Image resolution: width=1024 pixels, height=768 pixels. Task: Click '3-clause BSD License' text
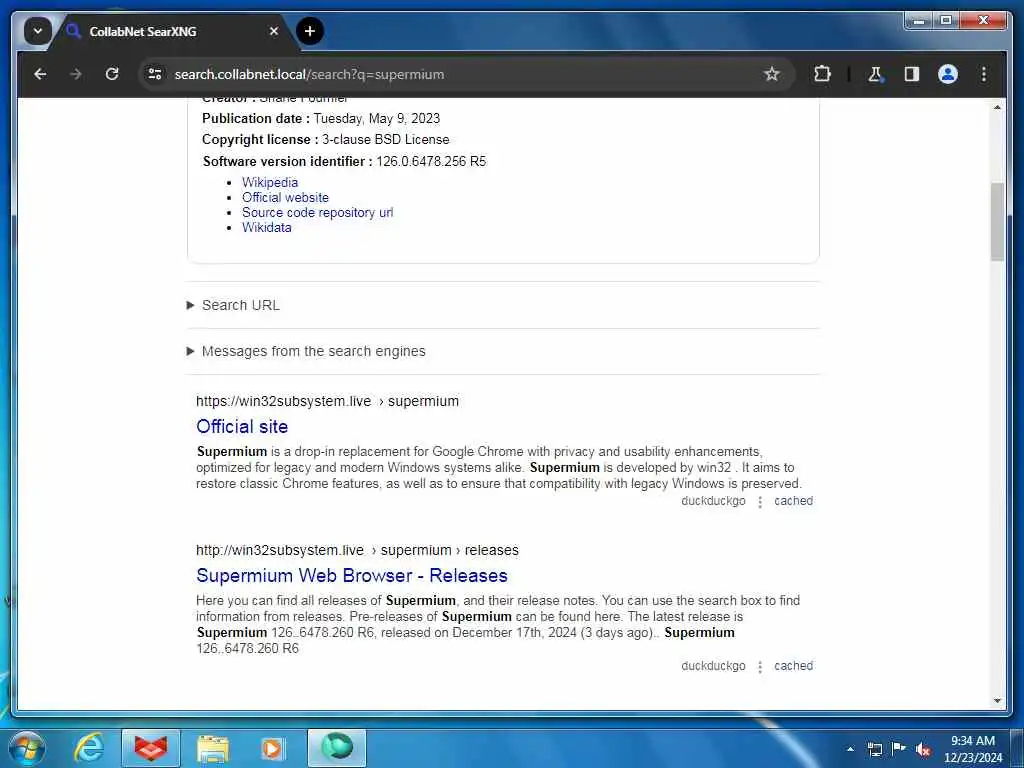[385, 140]
